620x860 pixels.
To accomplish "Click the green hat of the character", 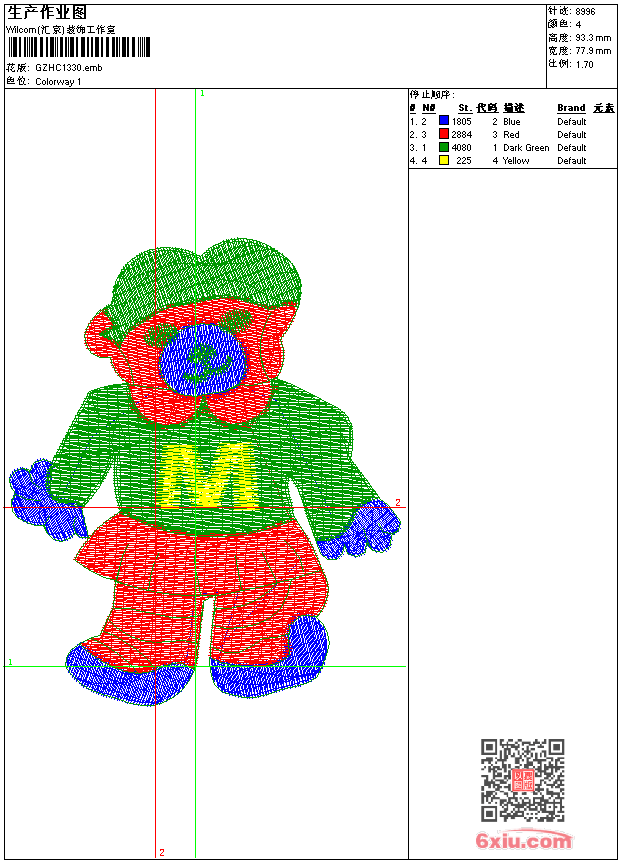I will tap(206, 281).
